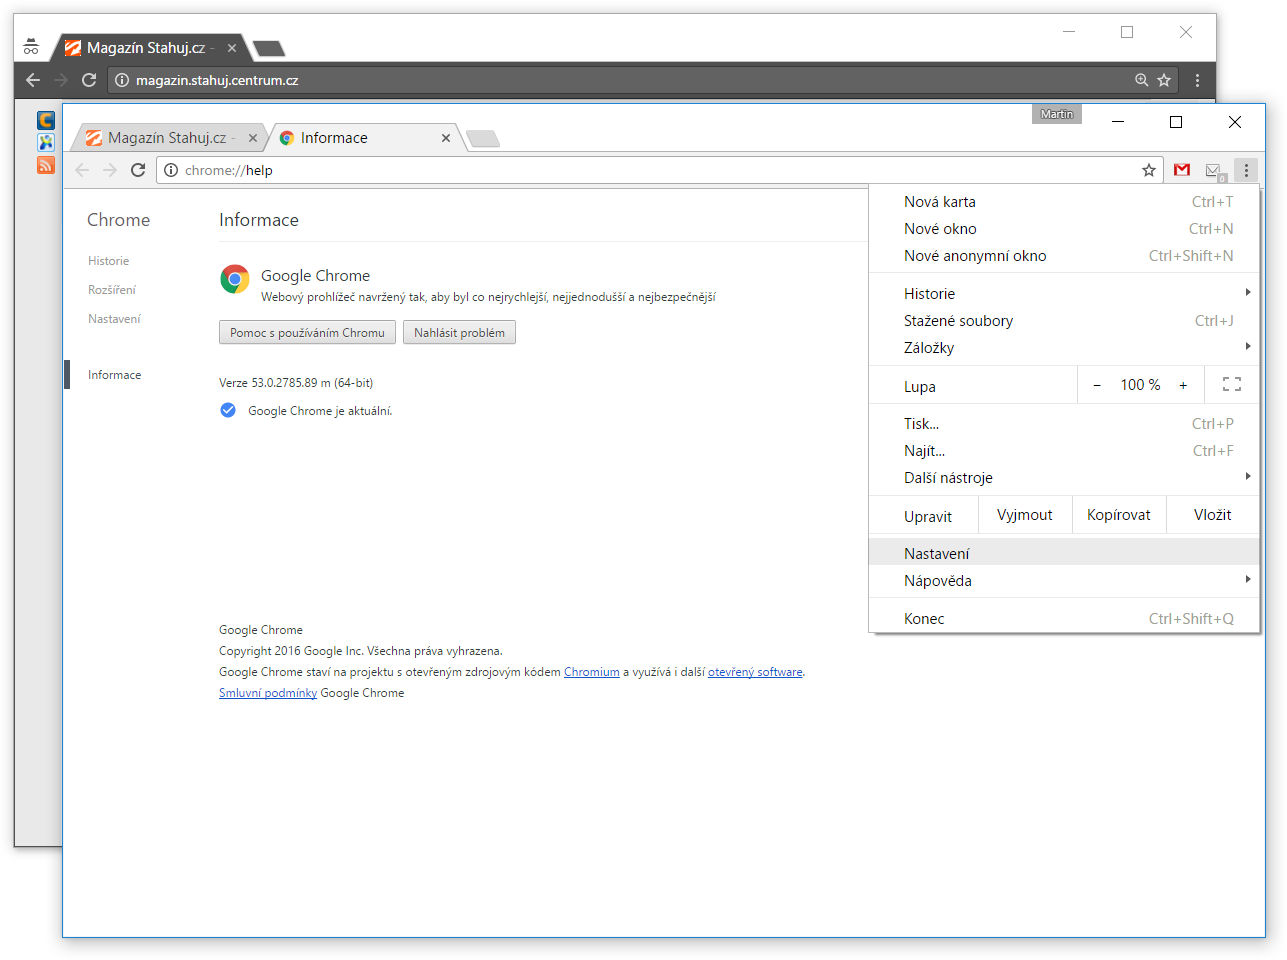Click Pomoc s používáním Chromu button
1287x960 pixels.
pyautogui.click(x=307, y=332)
